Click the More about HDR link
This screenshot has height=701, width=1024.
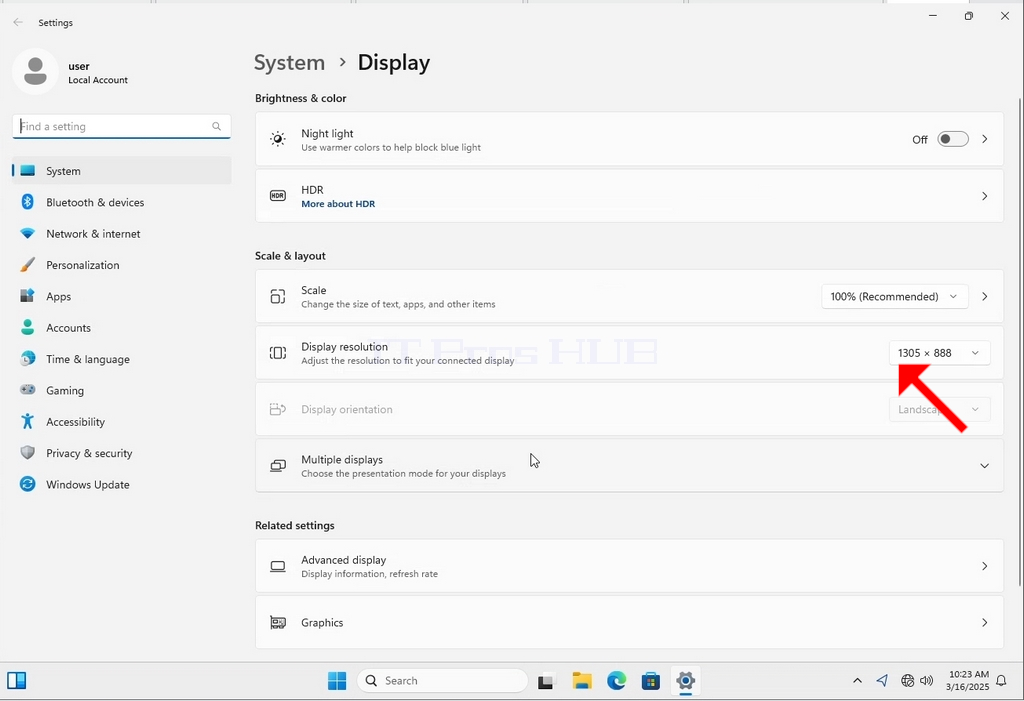pos(338,204)
